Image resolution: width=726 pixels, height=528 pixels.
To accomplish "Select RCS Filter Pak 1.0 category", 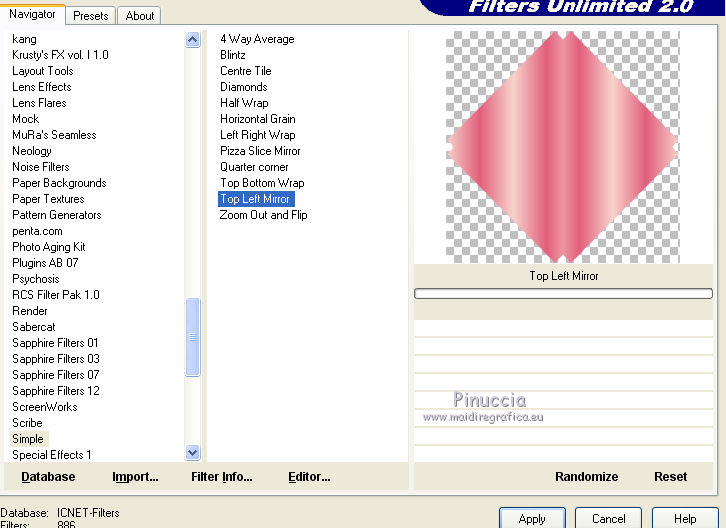I will [56, 295].
